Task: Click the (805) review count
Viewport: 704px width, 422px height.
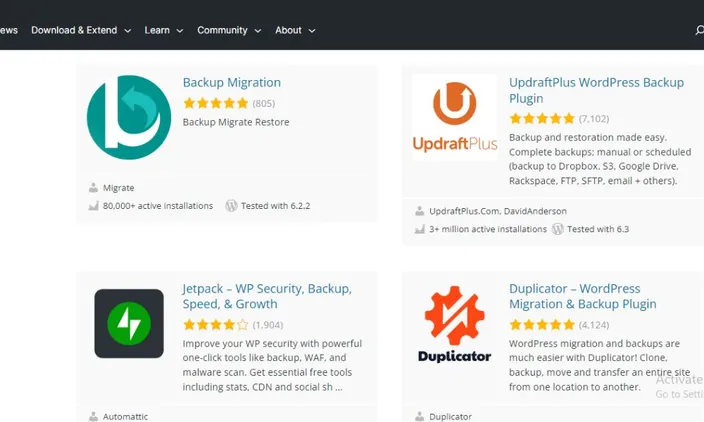Action: click(x=264, y=103)
